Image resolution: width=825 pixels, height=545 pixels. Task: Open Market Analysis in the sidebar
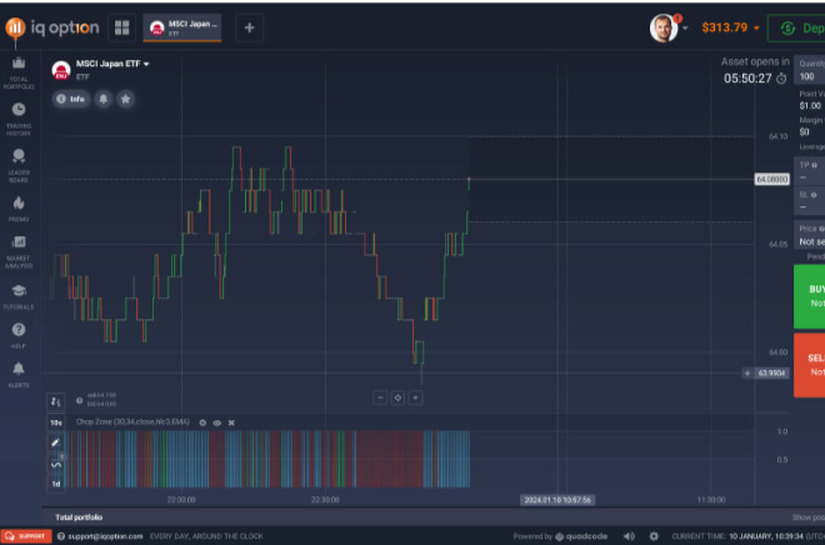pyautogui.click(x=18, y=252)
